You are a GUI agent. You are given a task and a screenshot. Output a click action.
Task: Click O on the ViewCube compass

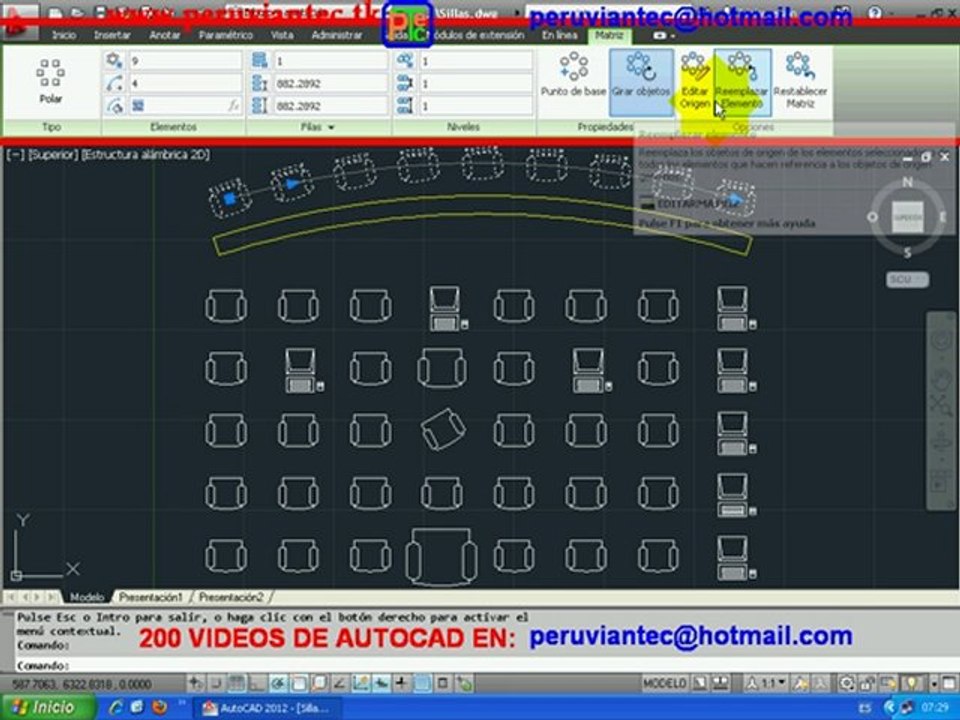872,217
